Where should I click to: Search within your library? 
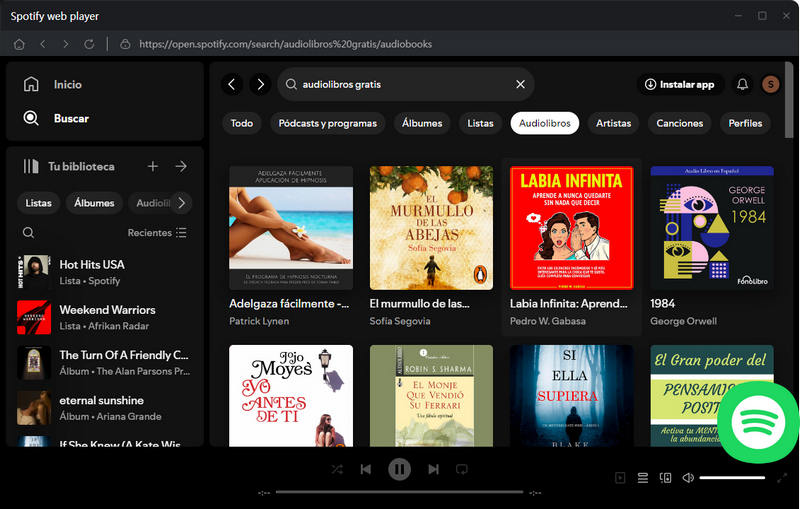click(x=29, y=233)
